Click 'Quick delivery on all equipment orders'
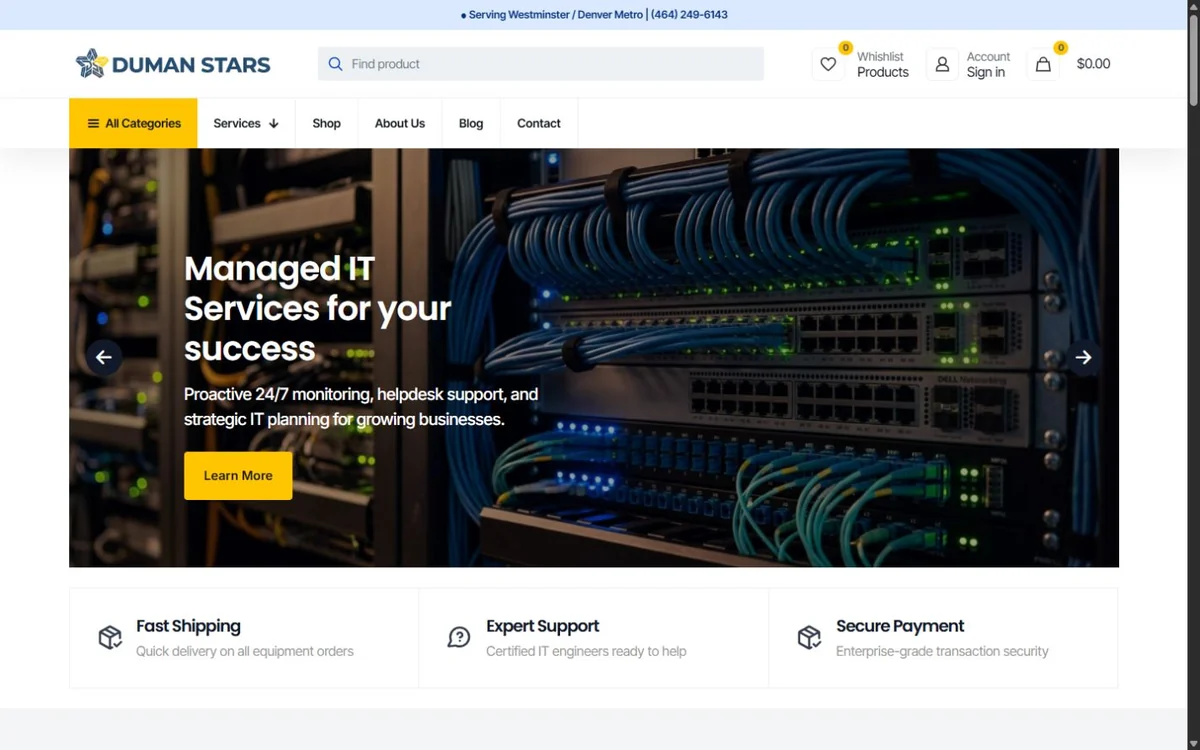Image resolution: width=1200 pixels, height=750 pixels. tap(245, 651)
